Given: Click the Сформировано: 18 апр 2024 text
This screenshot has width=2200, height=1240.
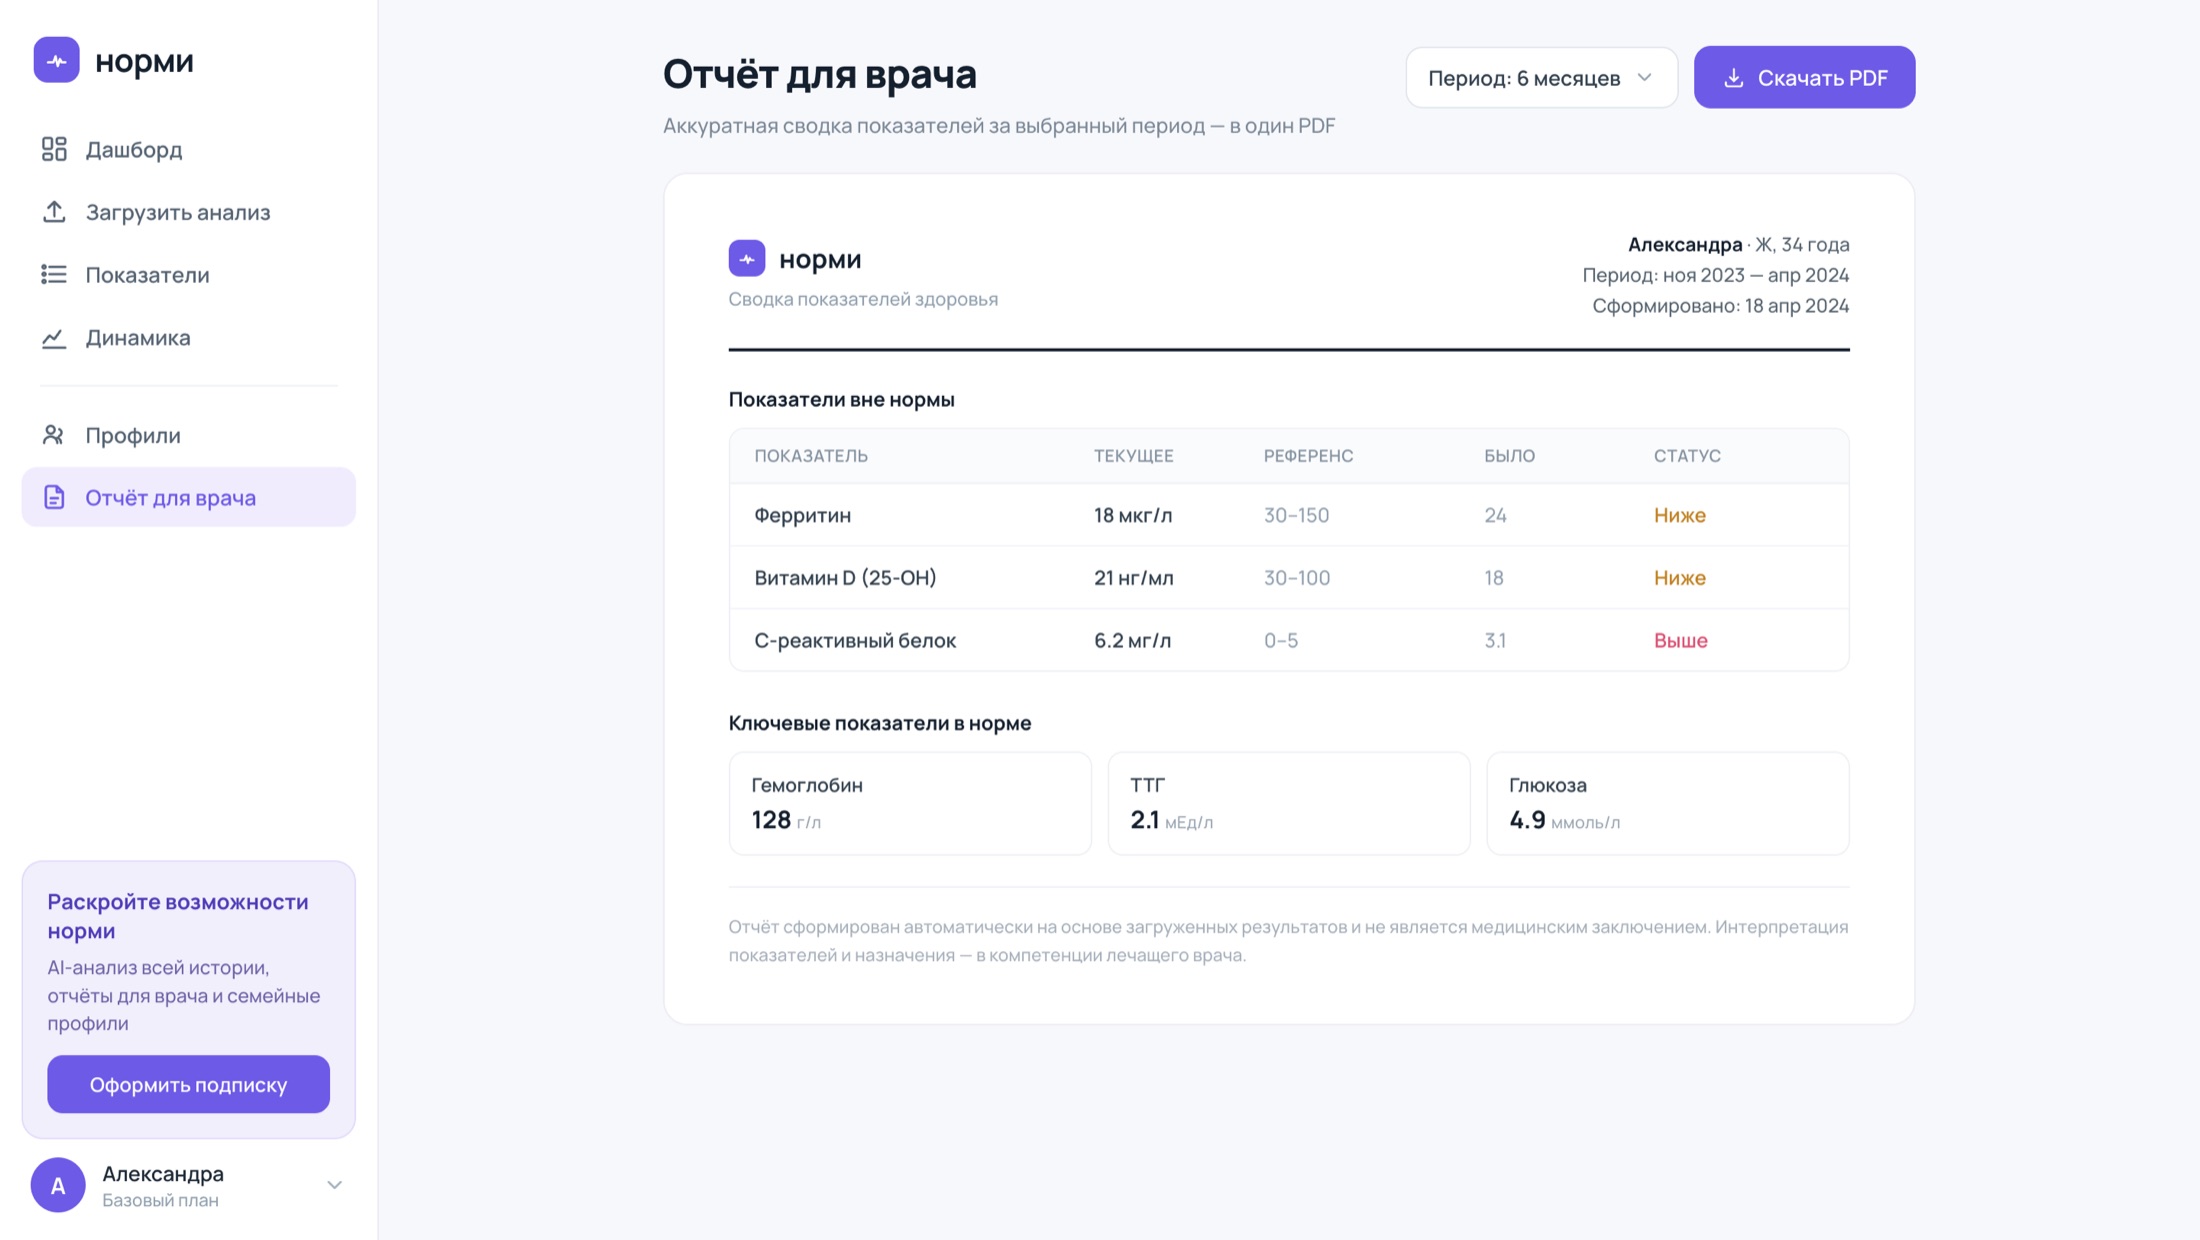Looking at the screenshot, I should (x=1721, y=305).
